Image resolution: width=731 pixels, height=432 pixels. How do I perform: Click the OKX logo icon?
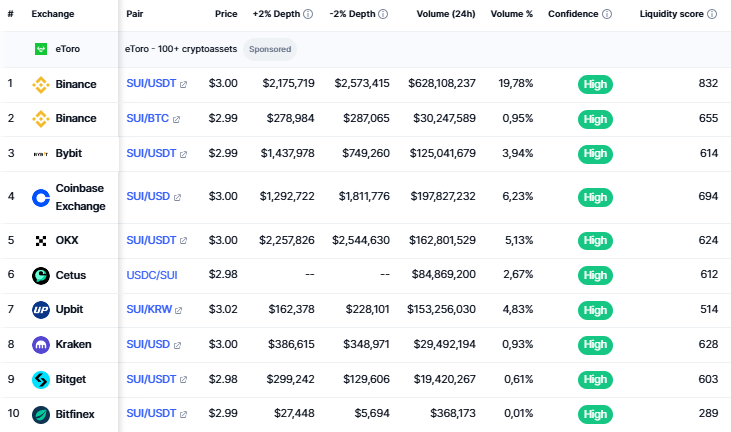(41, 240)
